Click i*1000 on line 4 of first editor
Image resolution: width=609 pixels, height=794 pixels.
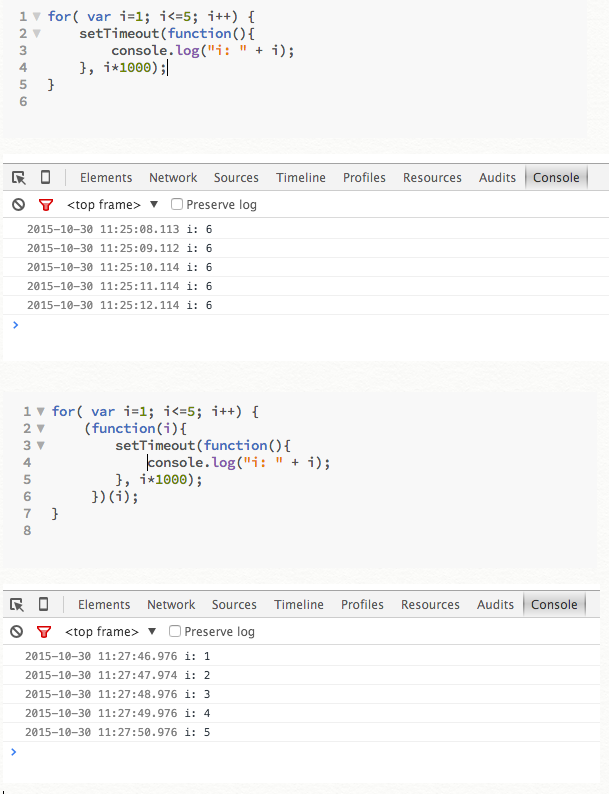[127, 67]
